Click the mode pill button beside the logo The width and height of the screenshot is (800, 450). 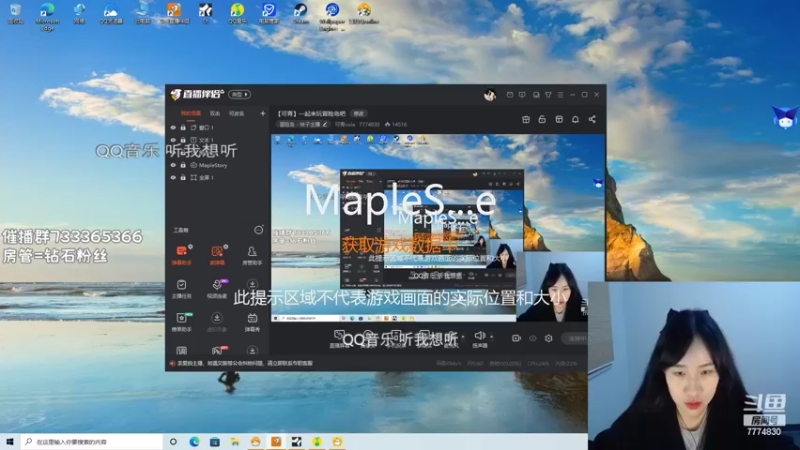point(239,94)
